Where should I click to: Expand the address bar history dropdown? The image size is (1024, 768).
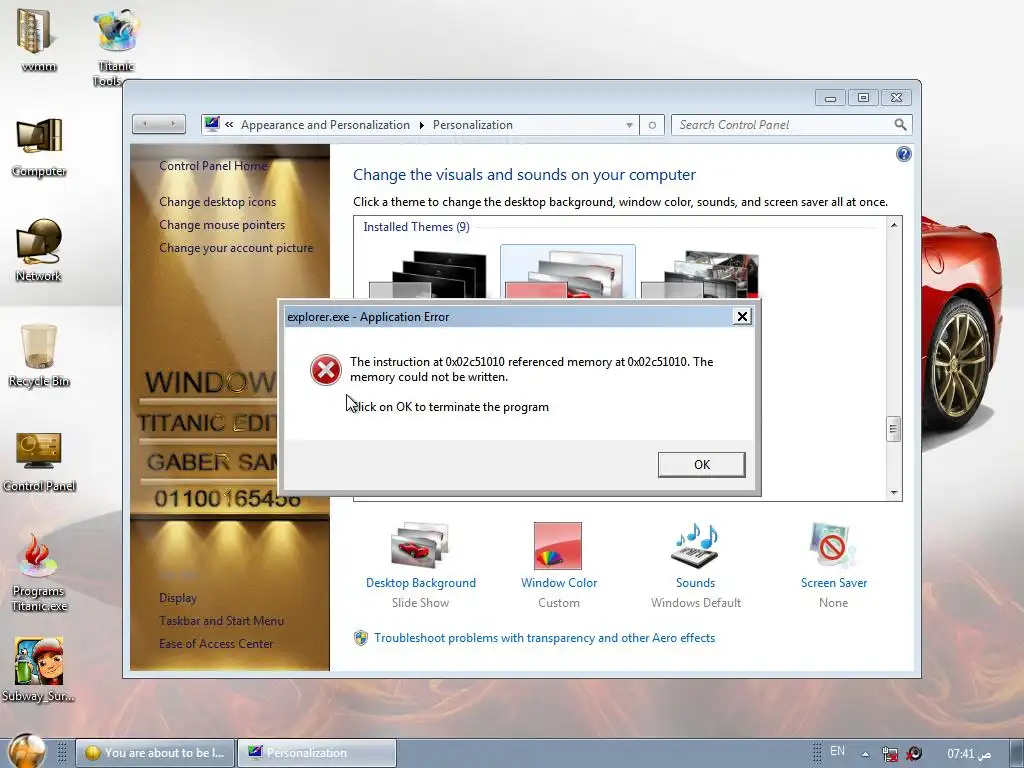click(629, 125)
